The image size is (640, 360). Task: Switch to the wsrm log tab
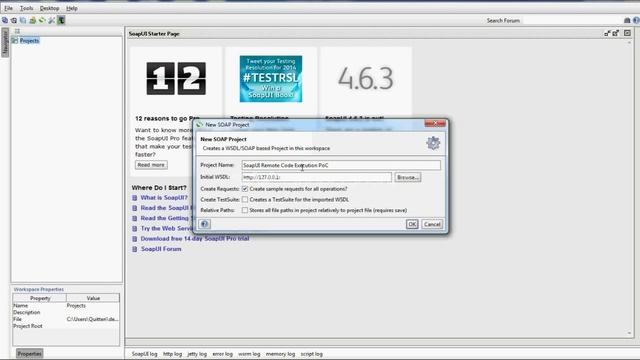pos(249,354)
